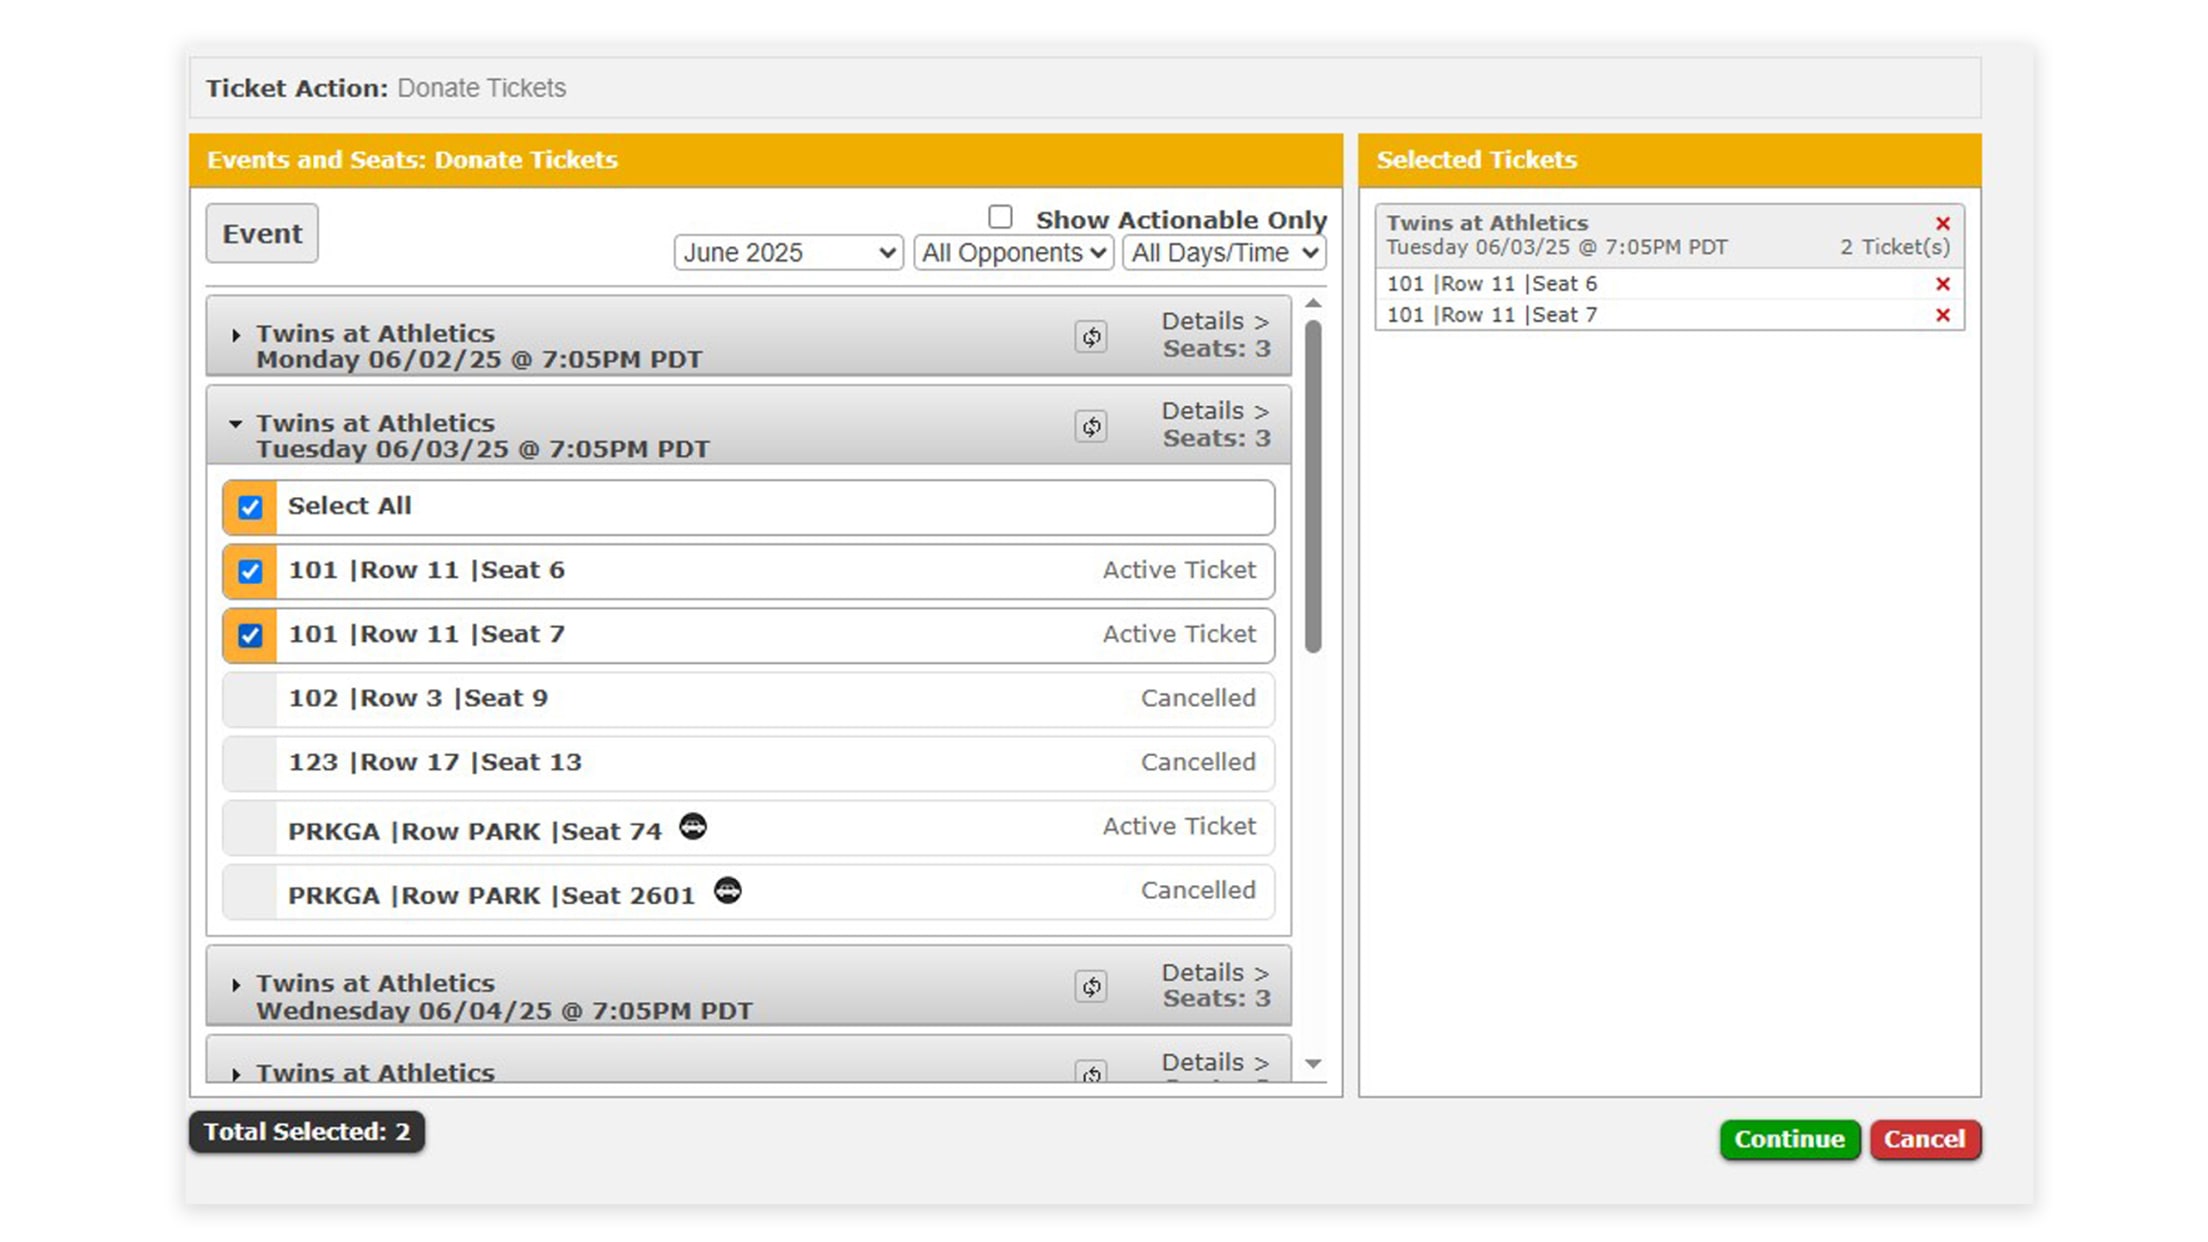Click the car icon beside PRKGA Seat 2601

click(729, 891)
